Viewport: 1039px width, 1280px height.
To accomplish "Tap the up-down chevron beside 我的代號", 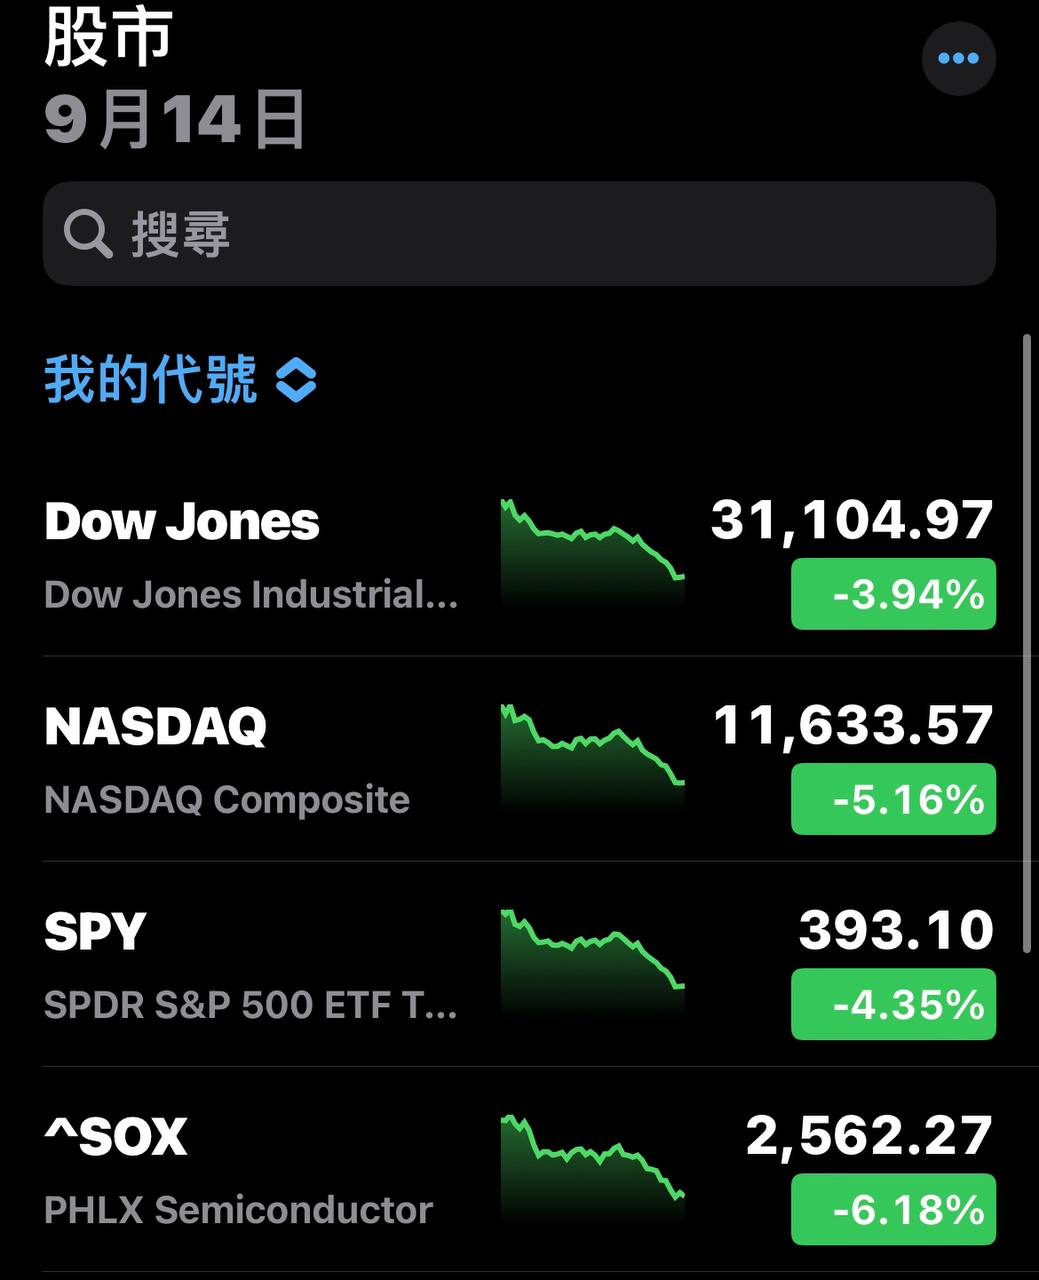I will [296, 381].
